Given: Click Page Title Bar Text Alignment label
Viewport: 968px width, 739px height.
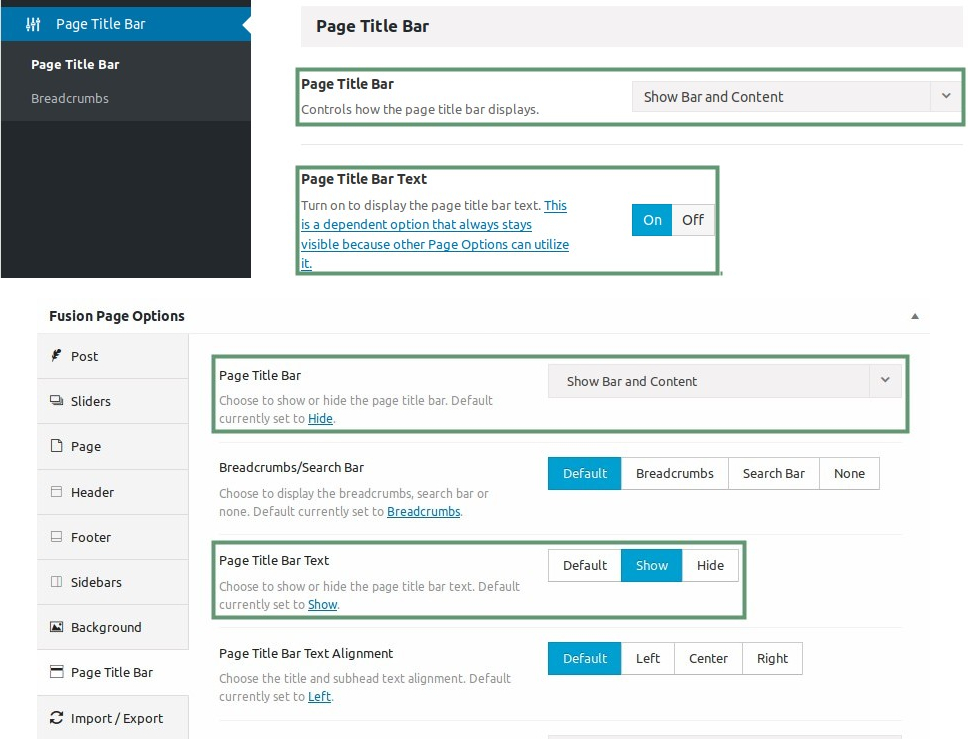Looking at the screenshot, I should tap(306, 653).
